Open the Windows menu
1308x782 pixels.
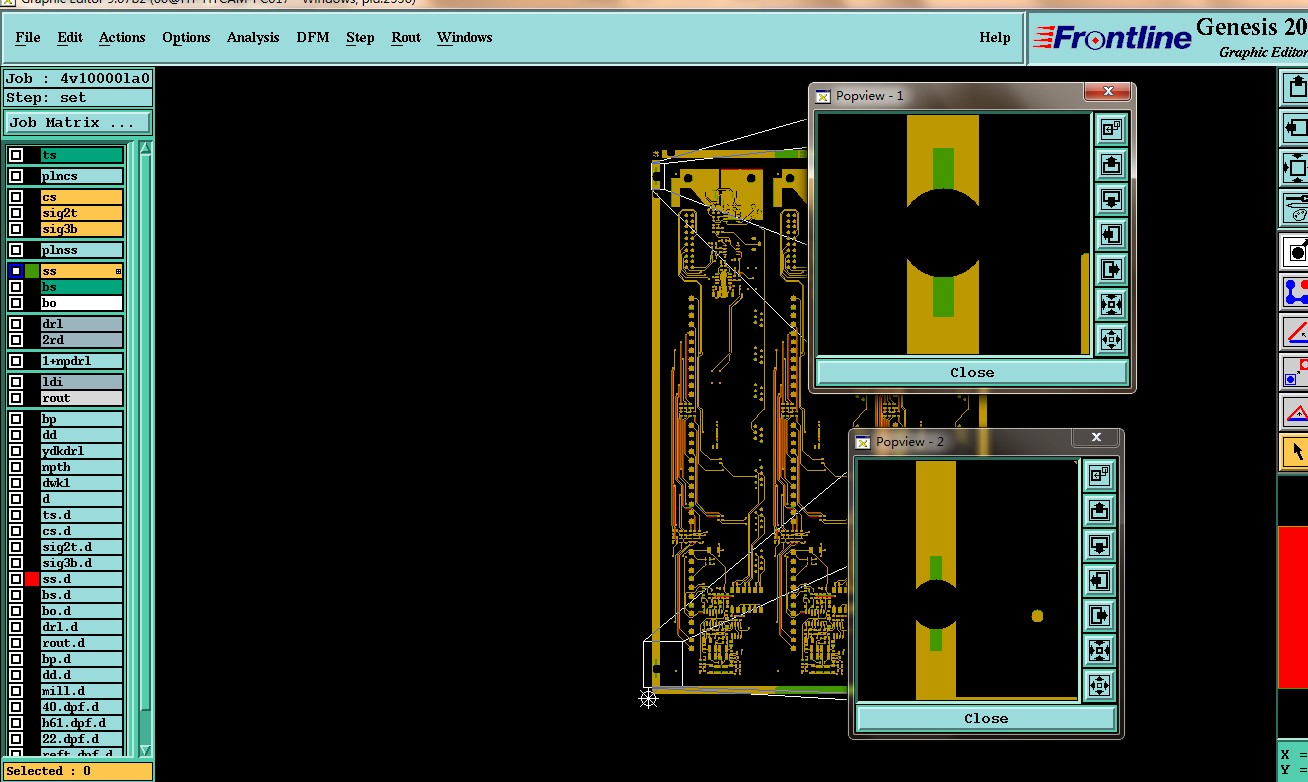pyautogui.click(x=464, y=37)
